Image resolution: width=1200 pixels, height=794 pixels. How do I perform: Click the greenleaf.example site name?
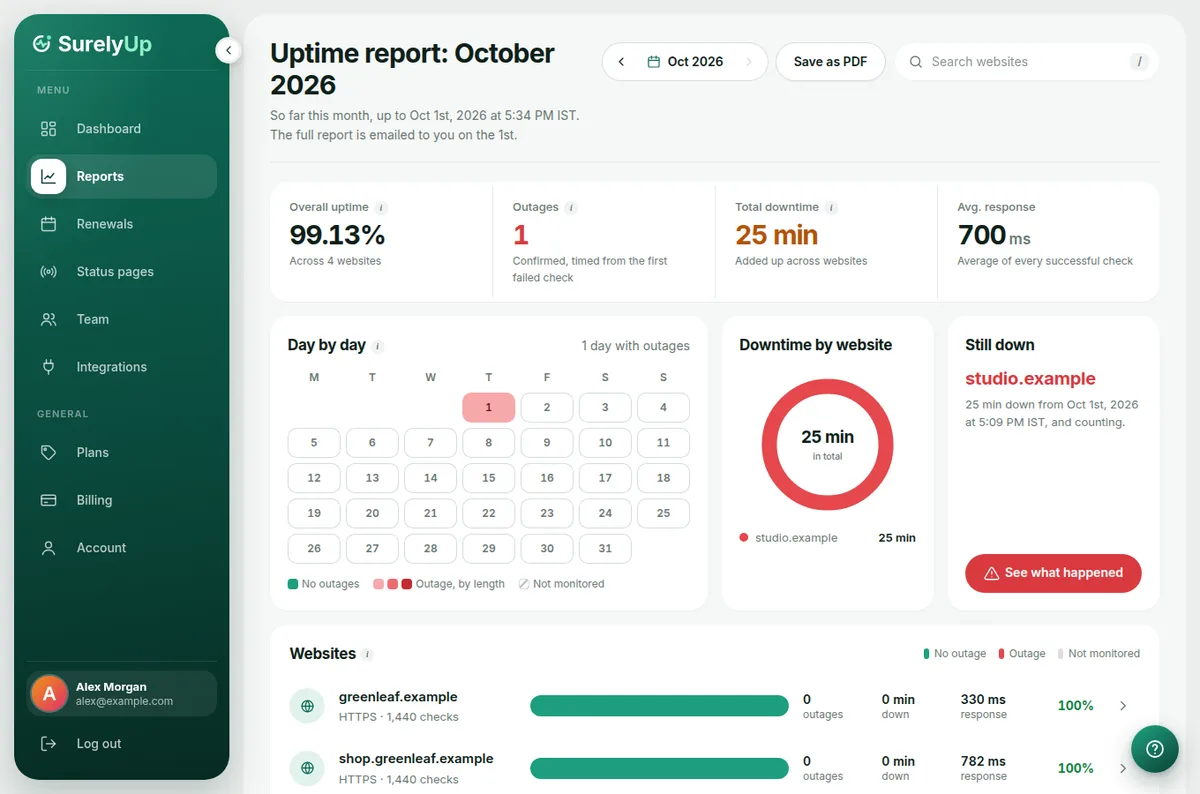coord(398,697)
